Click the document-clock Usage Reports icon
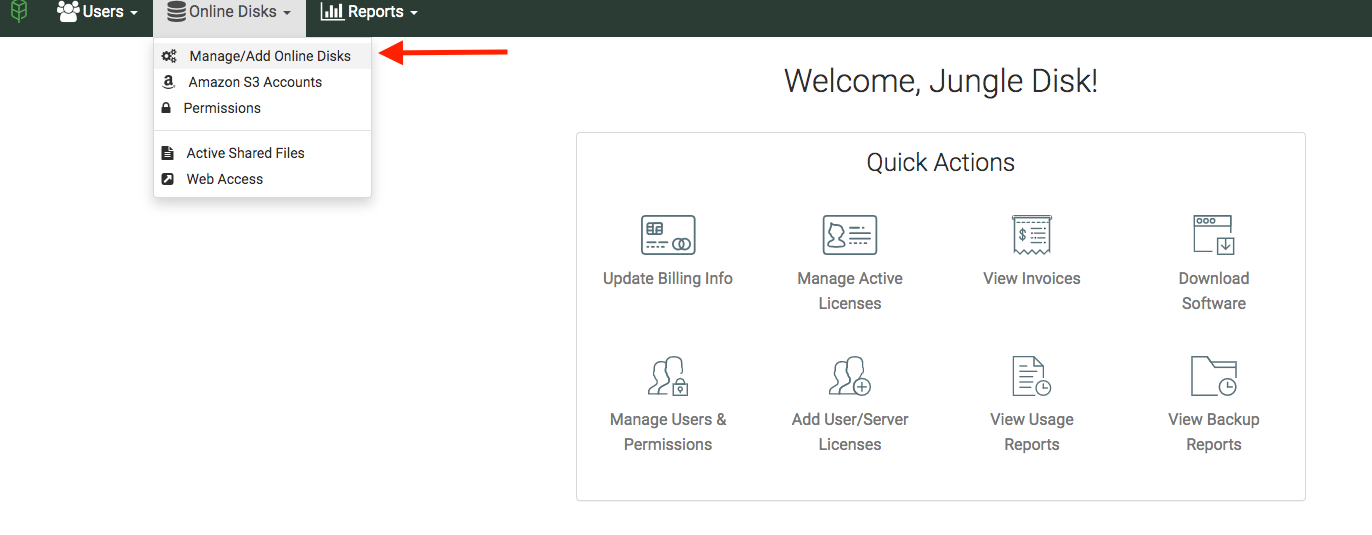Viewport: 1372px width, 535px height. tap(1031, 376)
